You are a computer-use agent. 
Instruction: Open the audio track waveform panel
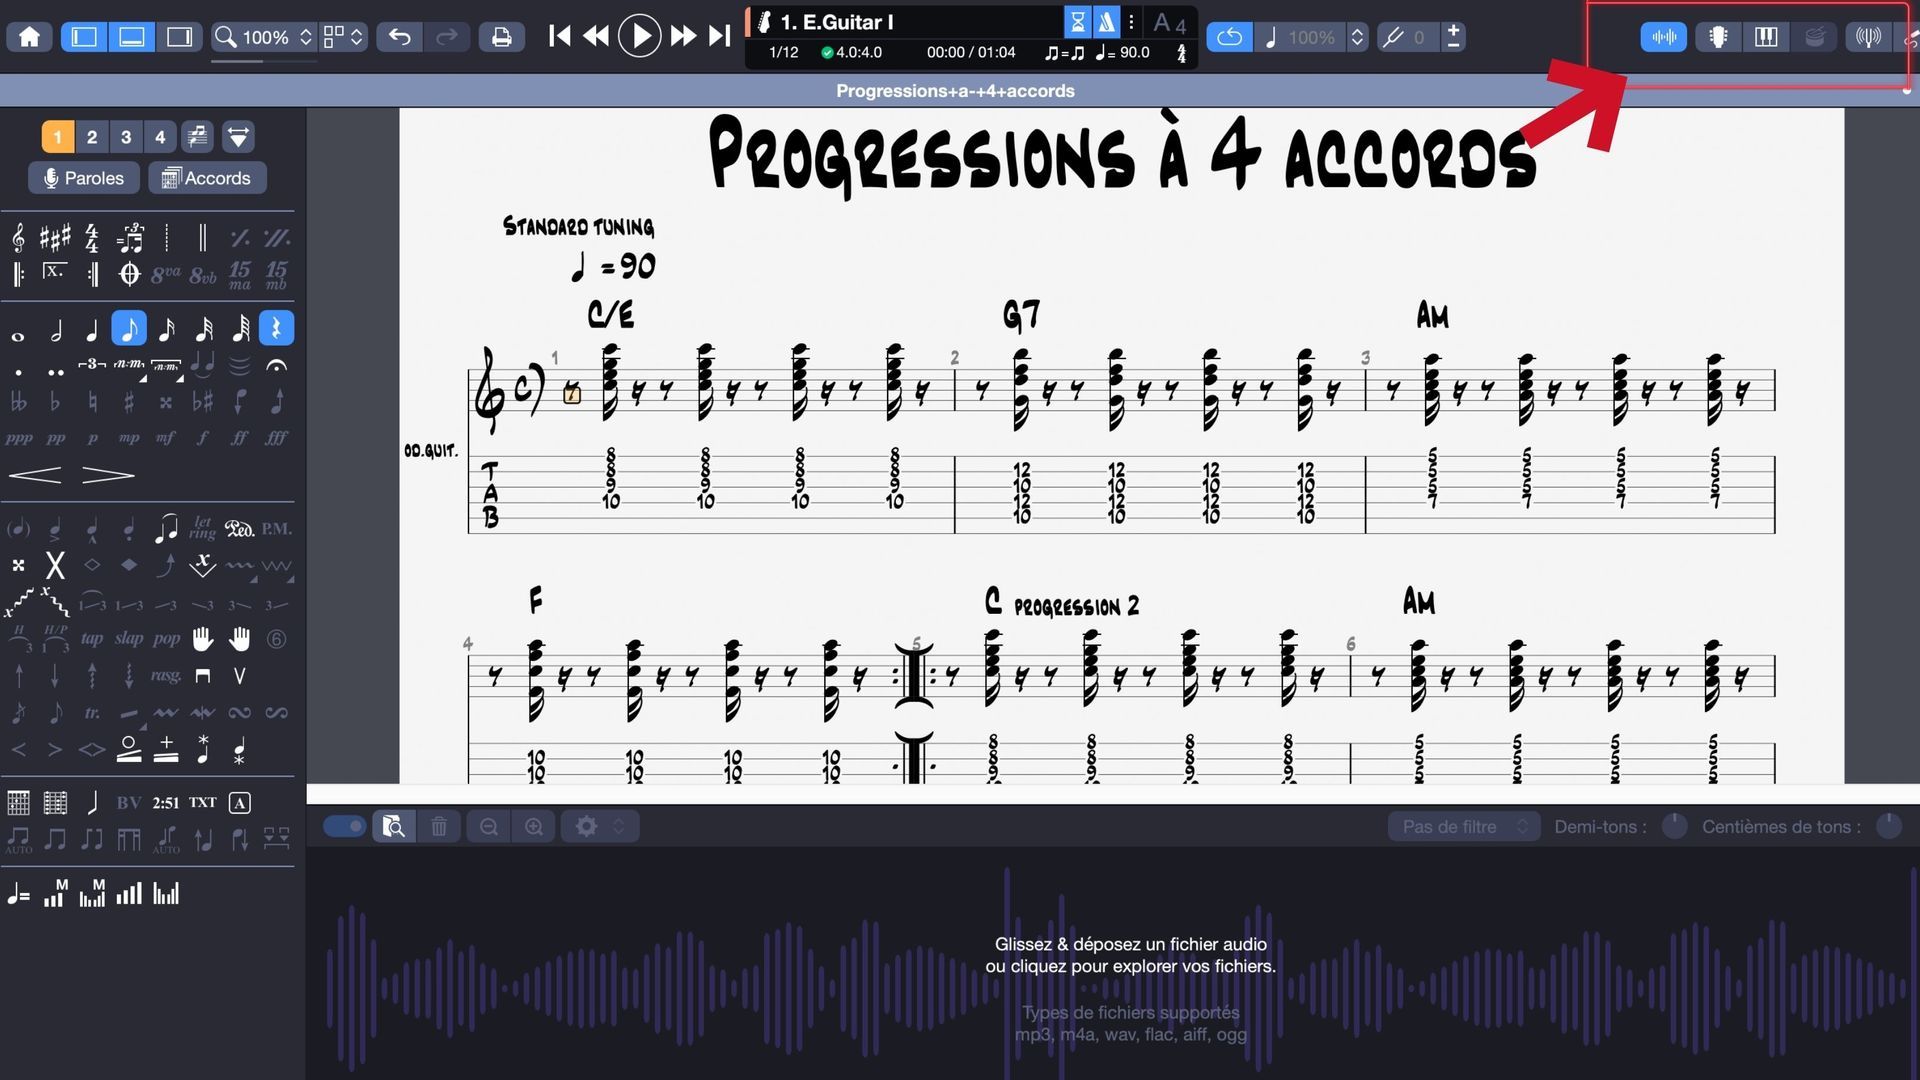point(1663,37)
